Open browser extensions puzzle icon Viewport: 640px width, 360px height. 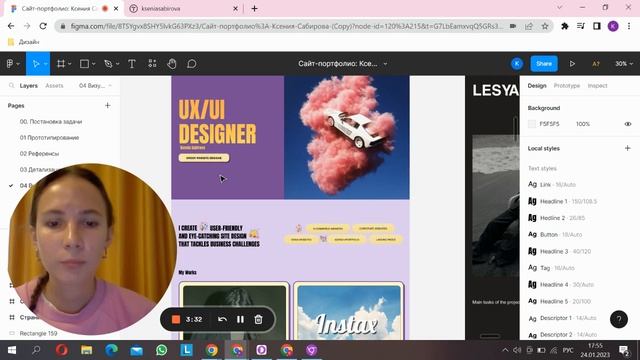(565, 26)
